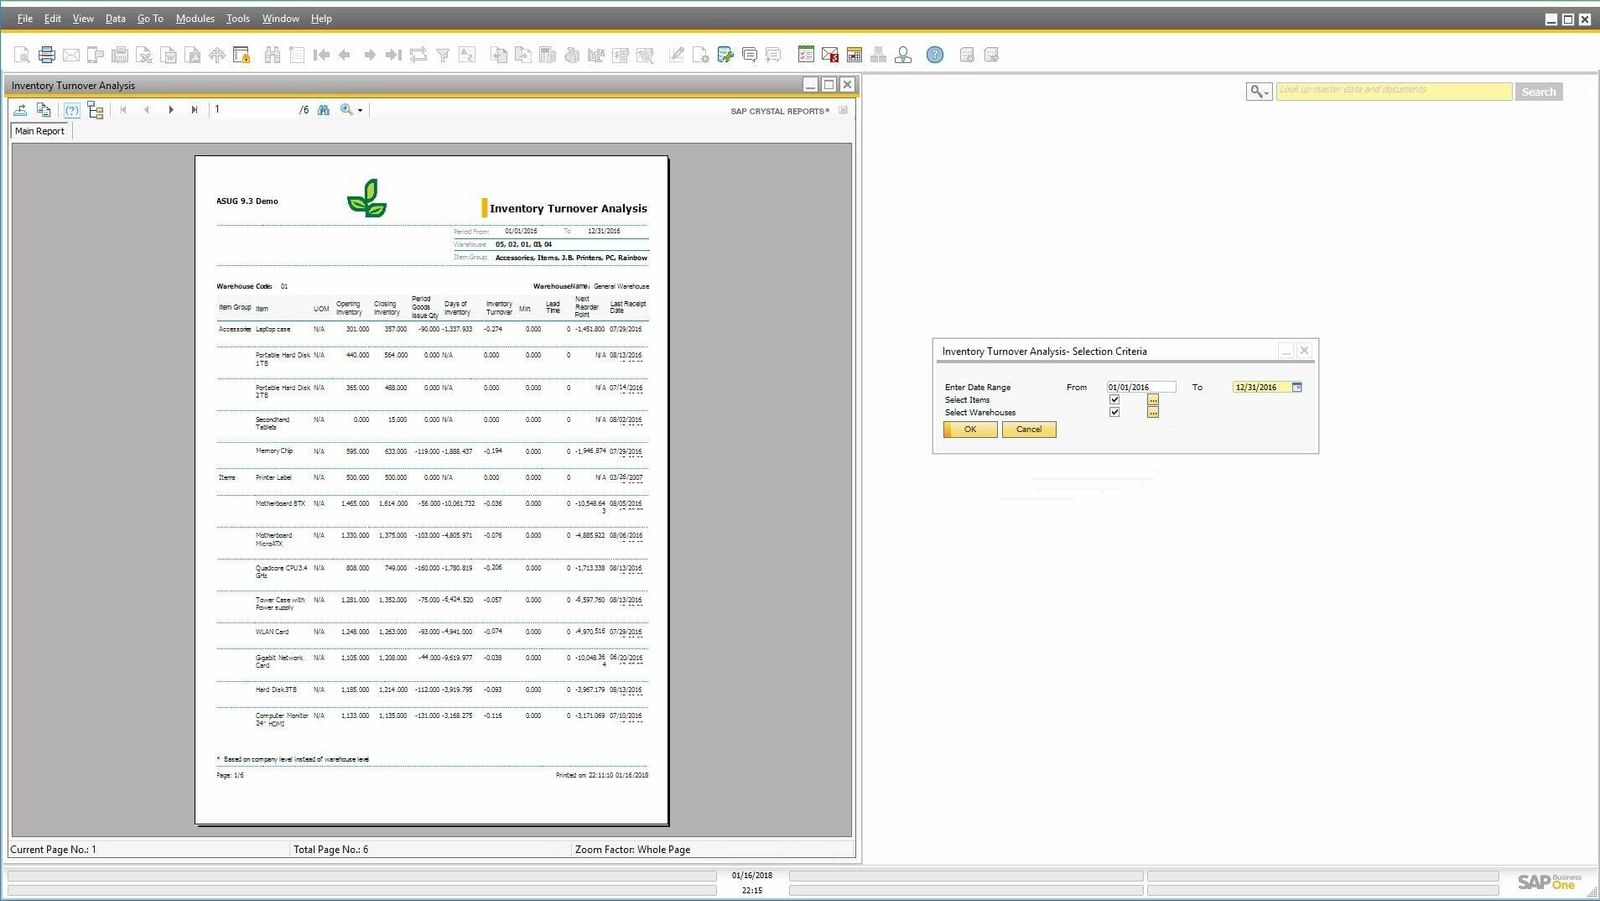Viewport: 1600px width, 901px height.
Task: Open item selection with the ellipsis button
Action: tap(1153, 400)
